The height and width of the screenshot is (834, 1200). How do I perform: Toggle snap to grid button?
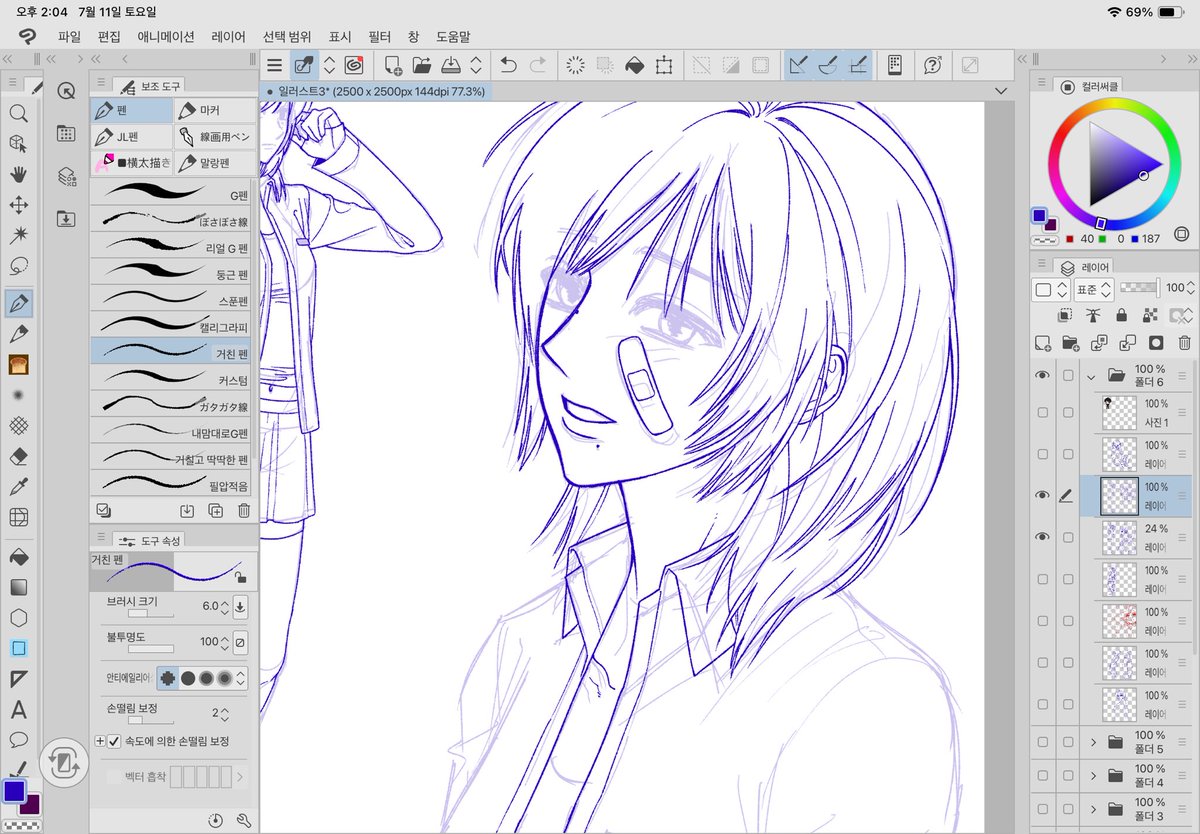pos(858,65)
